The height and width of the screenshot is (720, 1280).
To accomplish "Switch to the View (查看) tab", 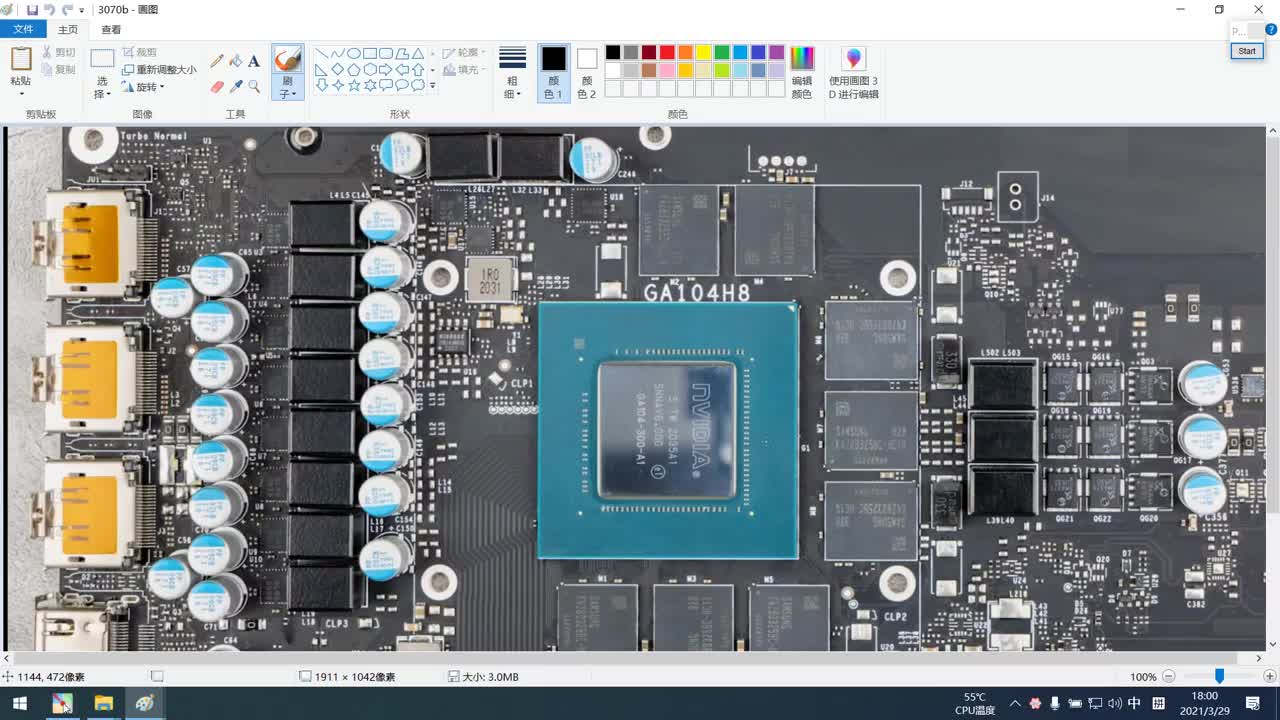I will coord(111,30).
